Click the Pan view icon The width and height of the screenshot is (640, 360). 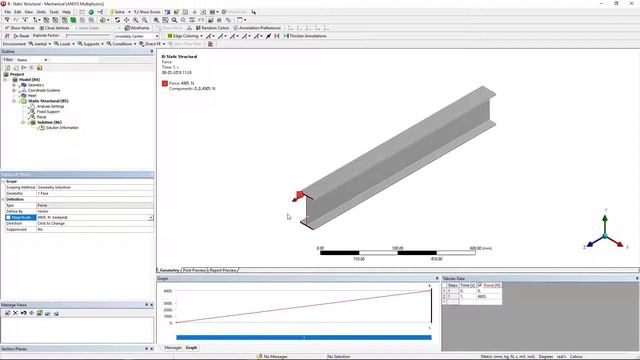click(126, 20)
